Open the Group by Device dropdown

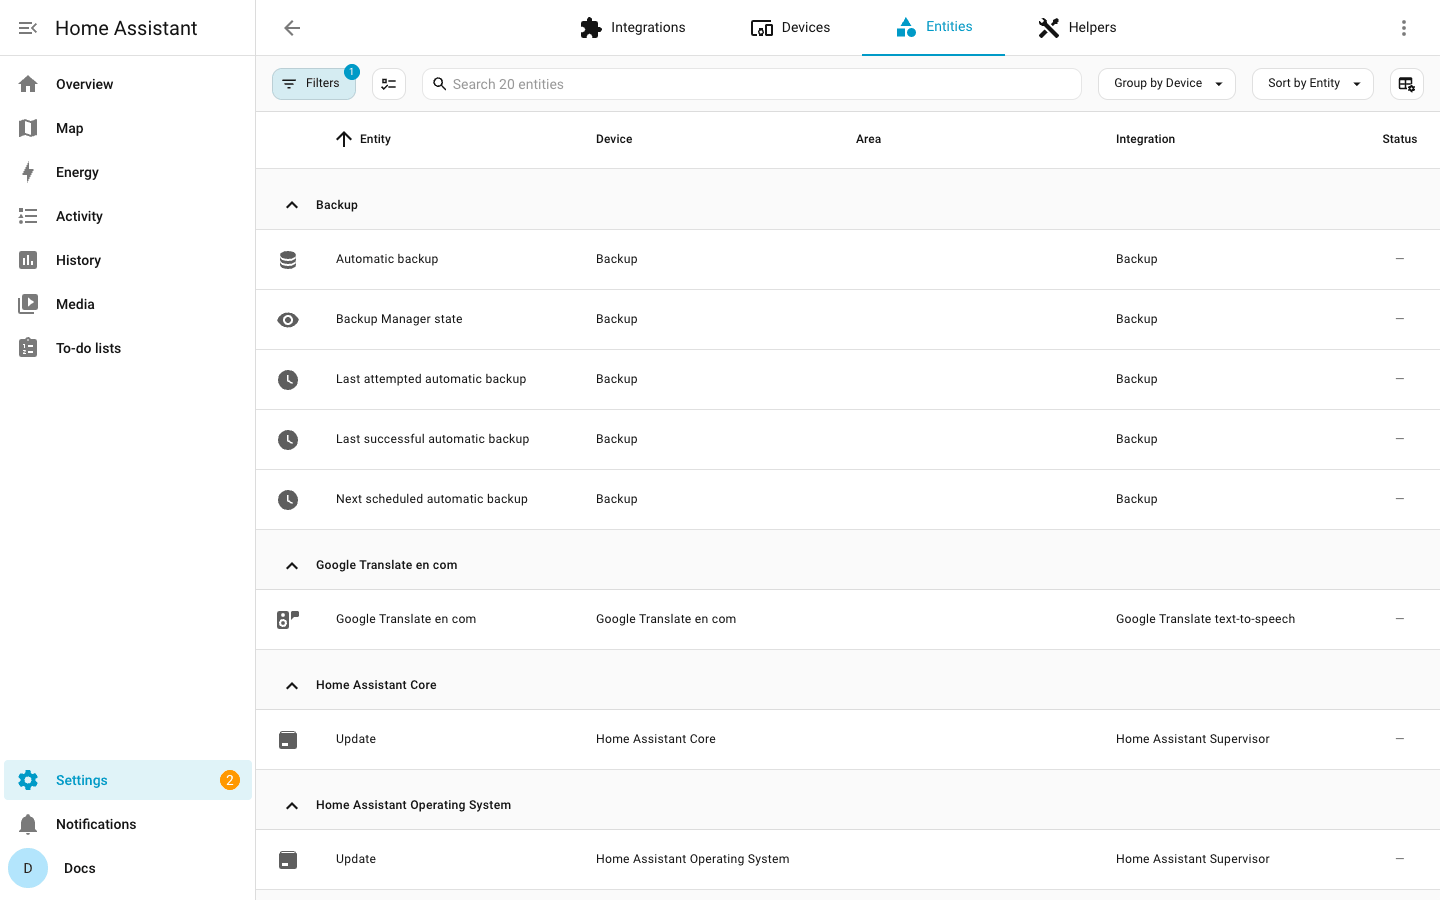point(1167,84)
